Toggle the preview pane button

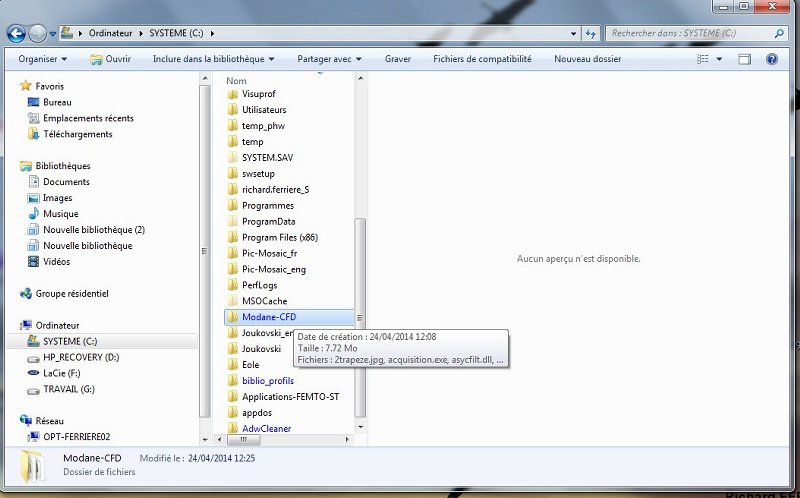pyautogui.click(x=744, y=59)
